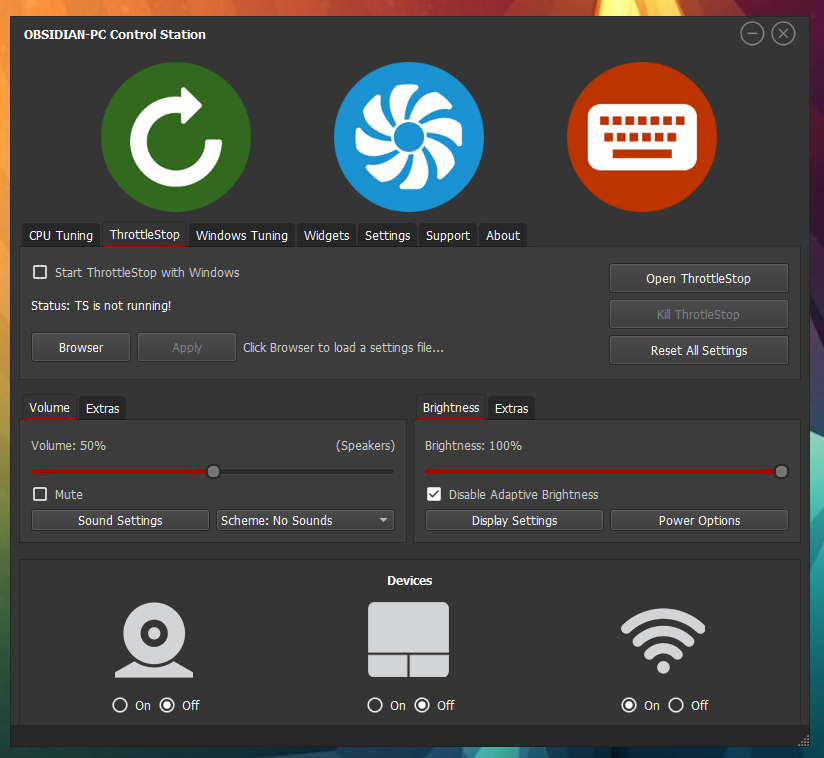This screenshot has height=758, width=824.
Task: Open Power Options
Action: pyautogui.click(x=699, y=520)
